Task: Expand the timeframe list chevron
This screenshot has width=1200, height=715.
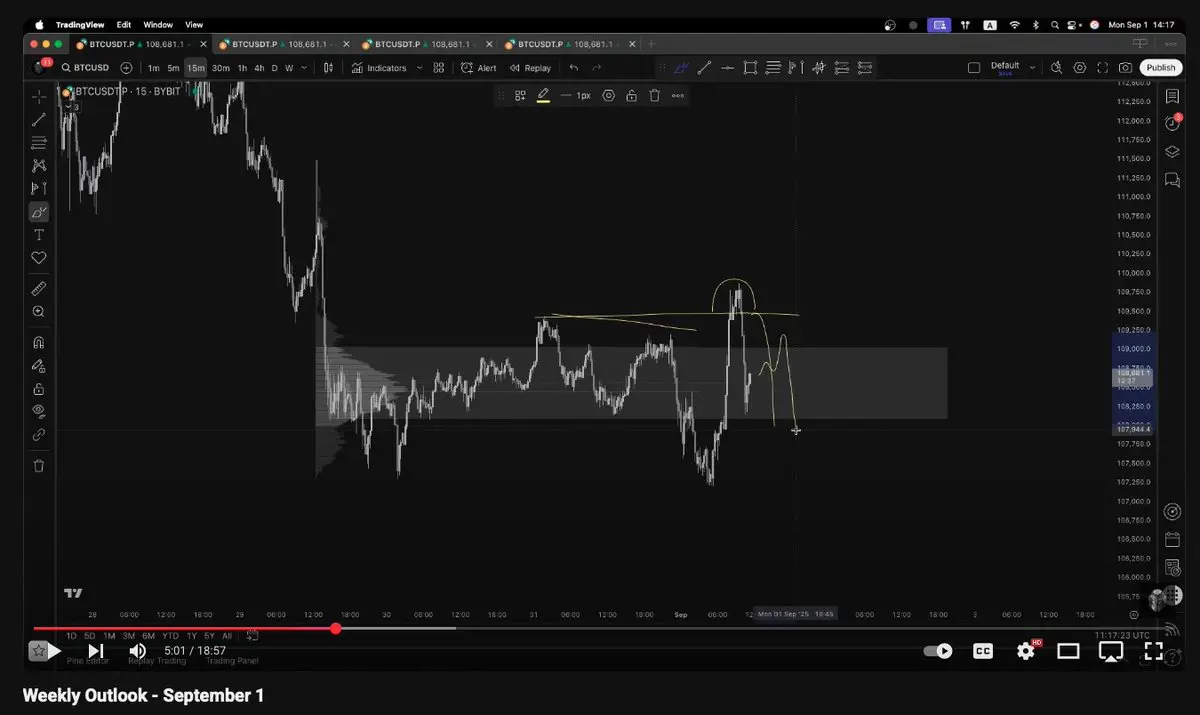Action: [304, 68]
